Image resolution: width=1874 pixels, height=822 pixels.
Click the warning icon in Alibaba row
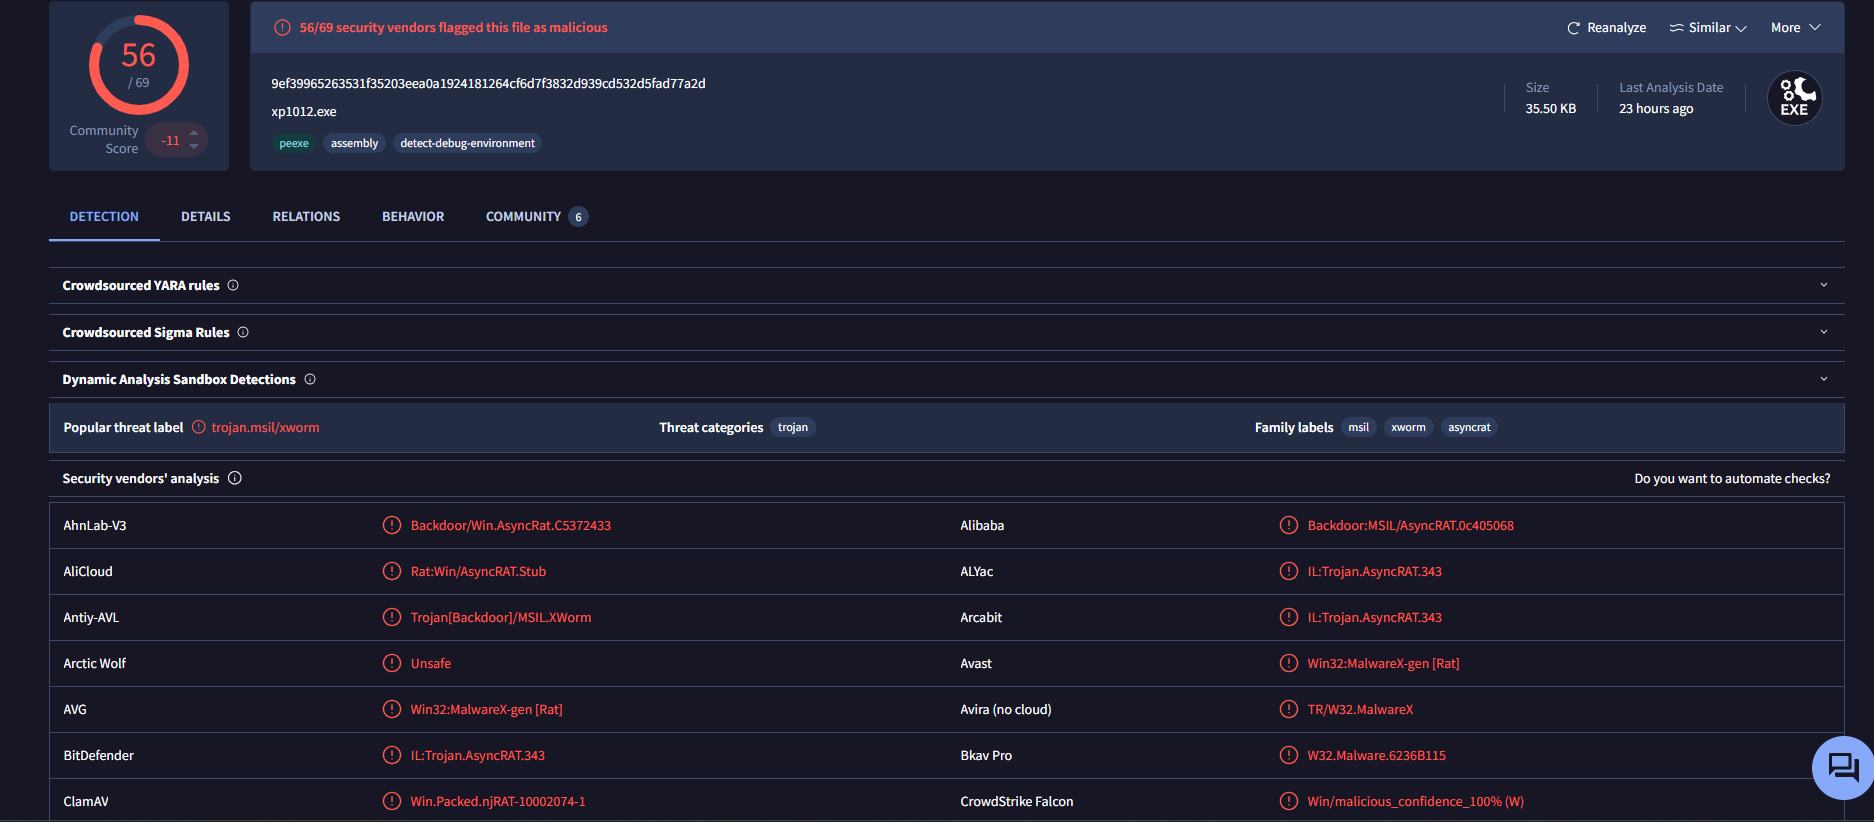(x=1289, y=525)
